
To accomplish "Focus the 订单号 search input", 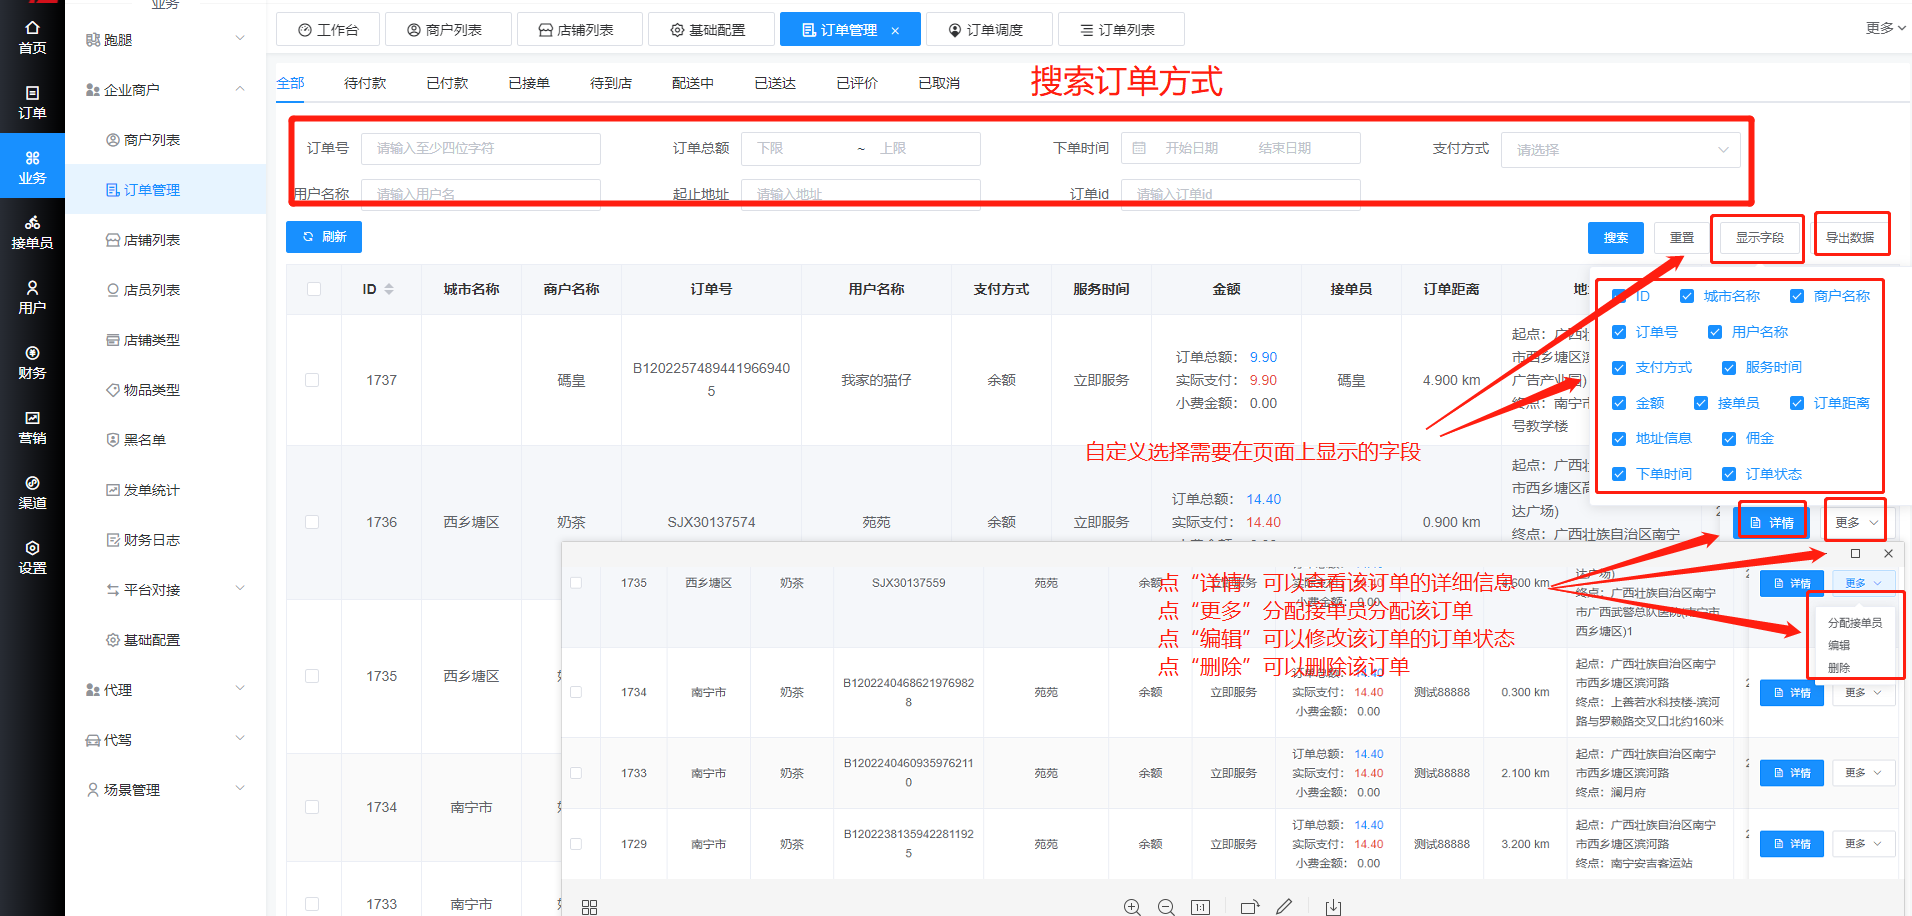I will pos(480,148).
